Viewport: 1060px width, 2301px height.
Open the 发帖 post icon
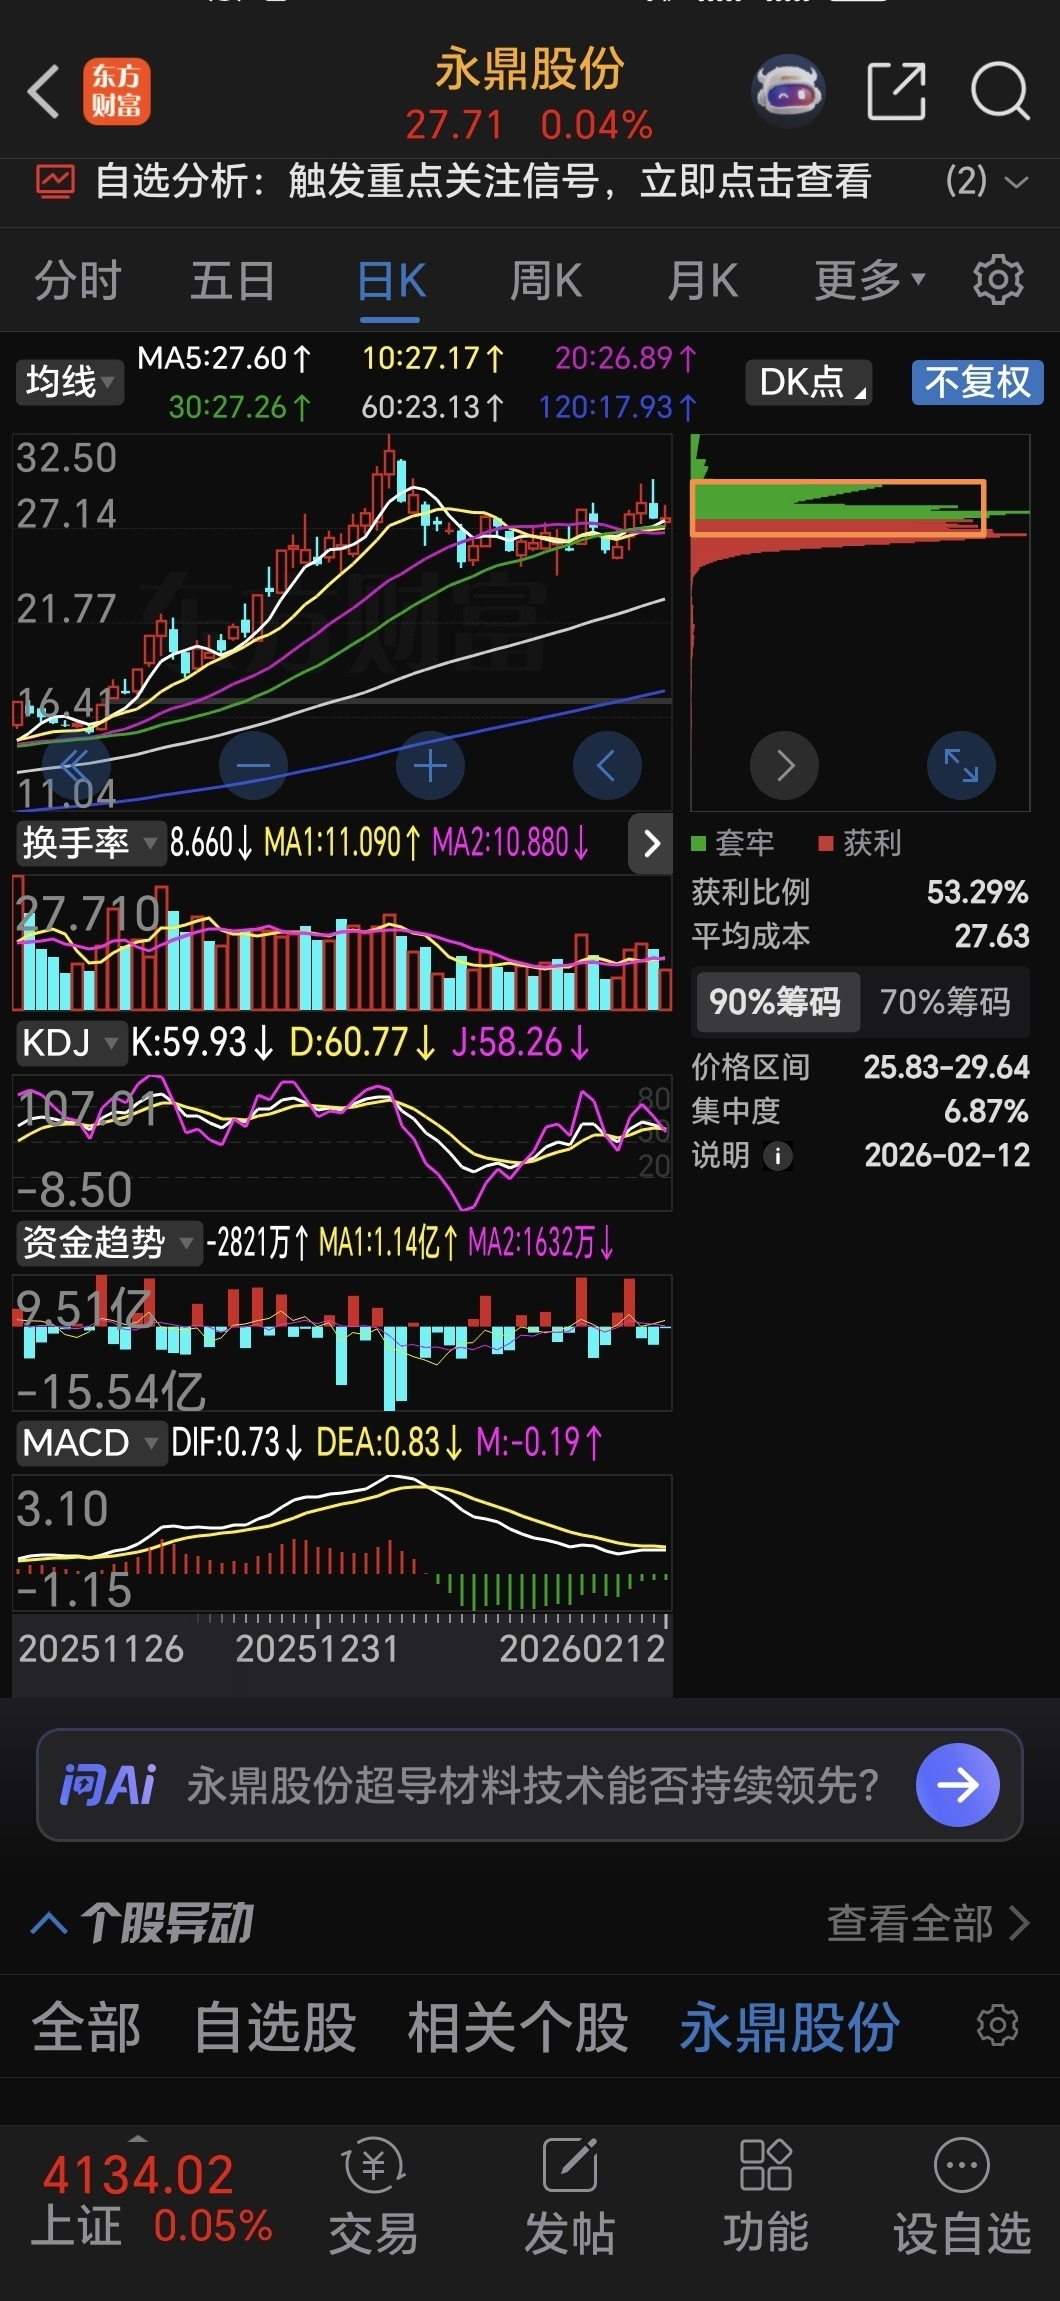569,2195
